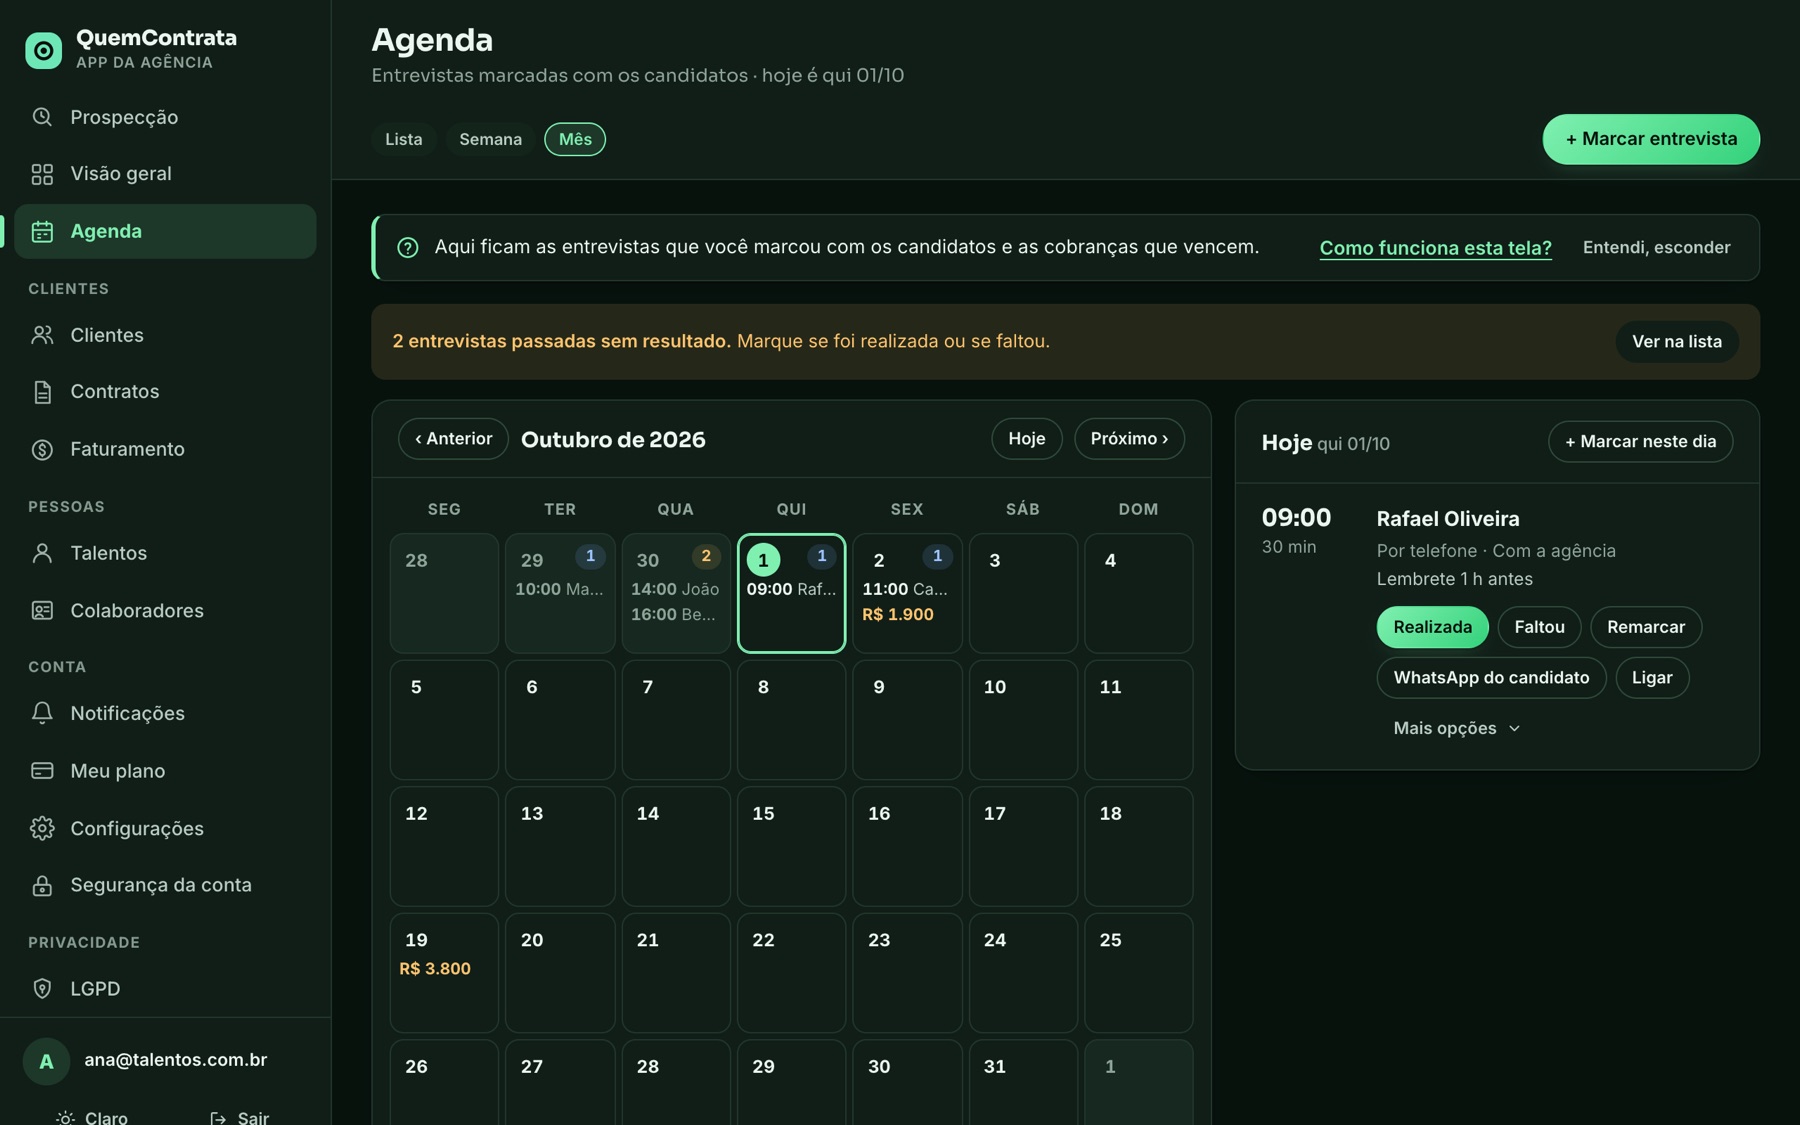
Task: Click the Notificações bell icon
Action: pos(42,713)
